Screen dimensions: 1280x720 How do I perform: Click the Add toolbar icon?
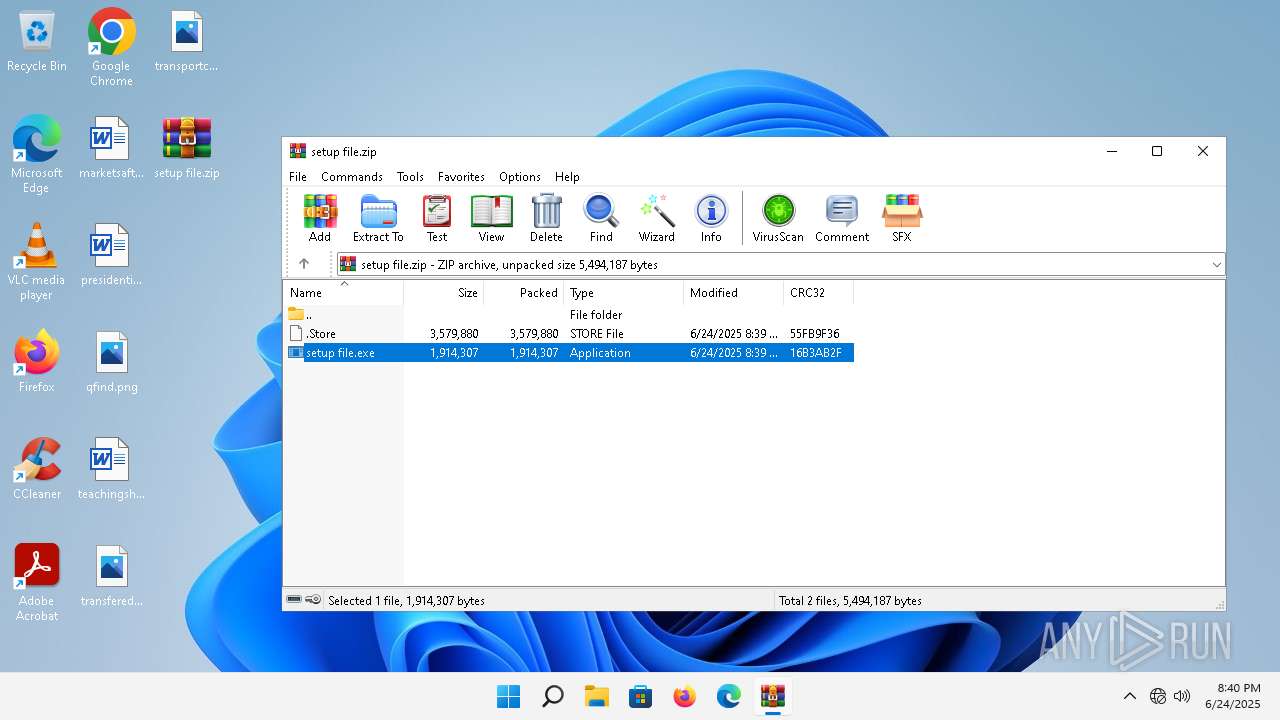pos(320,218)
